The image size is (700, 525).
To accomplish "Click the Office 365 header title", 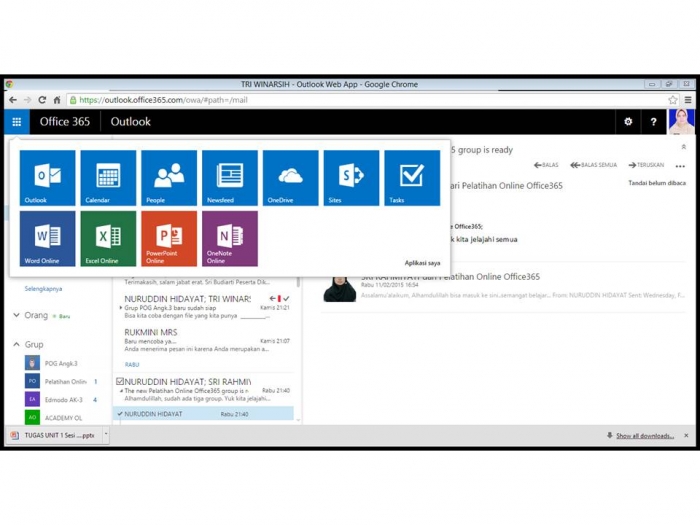I will [x=65, y=121].
